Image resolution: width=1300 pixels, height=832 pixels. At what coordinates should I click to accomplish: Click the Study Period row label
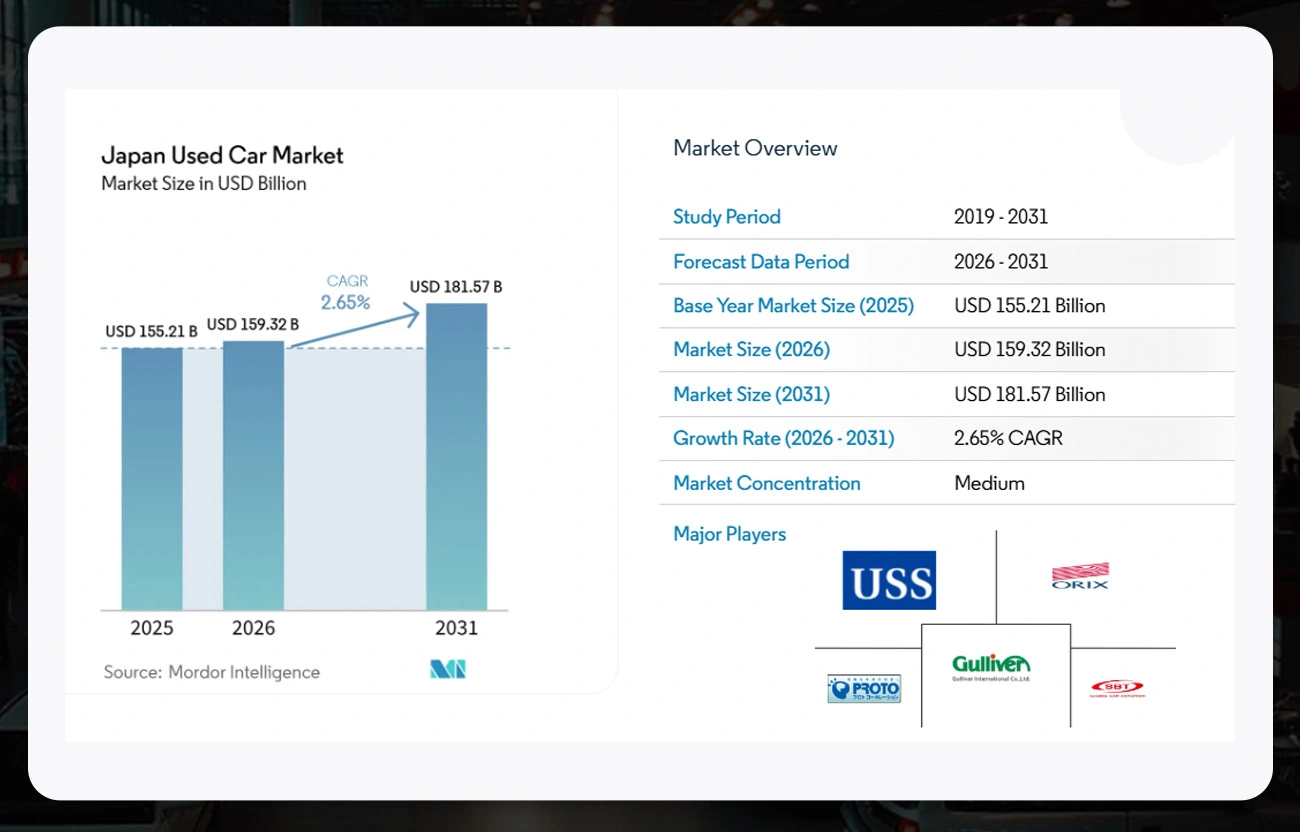pos(727,217)
